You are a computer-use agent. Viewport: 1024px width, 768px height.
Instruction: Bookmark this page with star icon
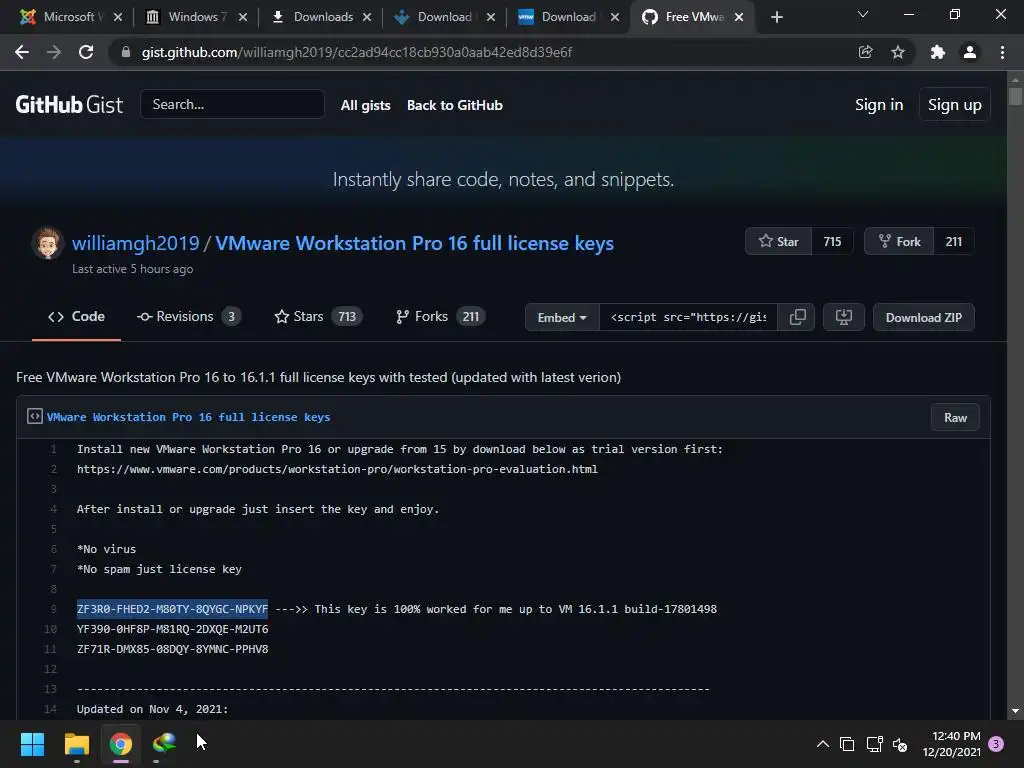click(898, 52)
